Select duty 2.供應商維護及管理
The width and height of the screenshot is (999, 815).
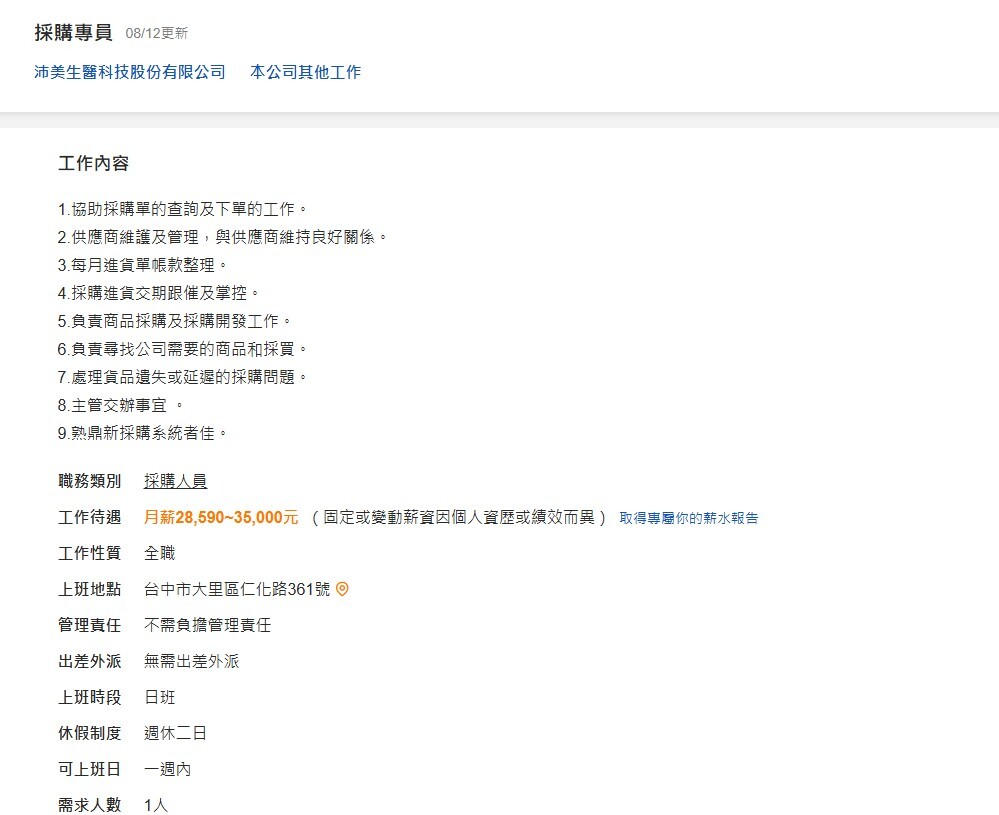click(222, 237)
